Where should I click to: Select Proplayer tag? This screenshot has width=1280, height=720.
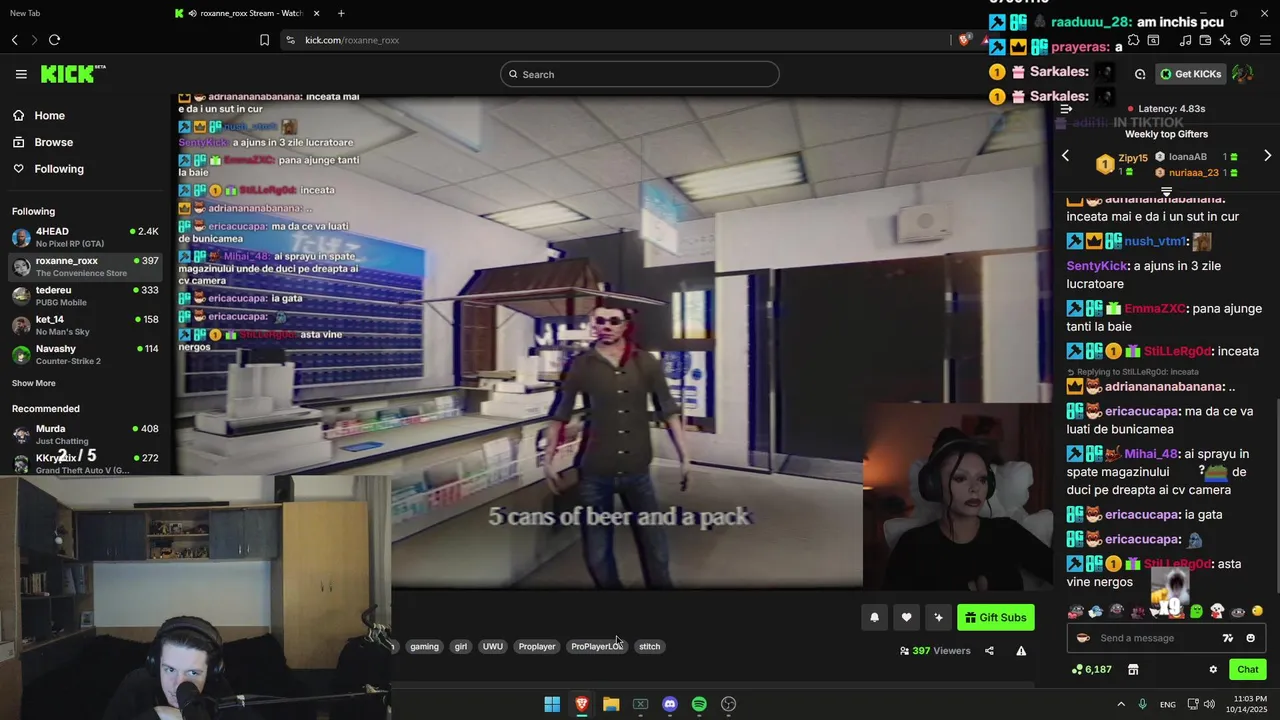click(537, 646)
